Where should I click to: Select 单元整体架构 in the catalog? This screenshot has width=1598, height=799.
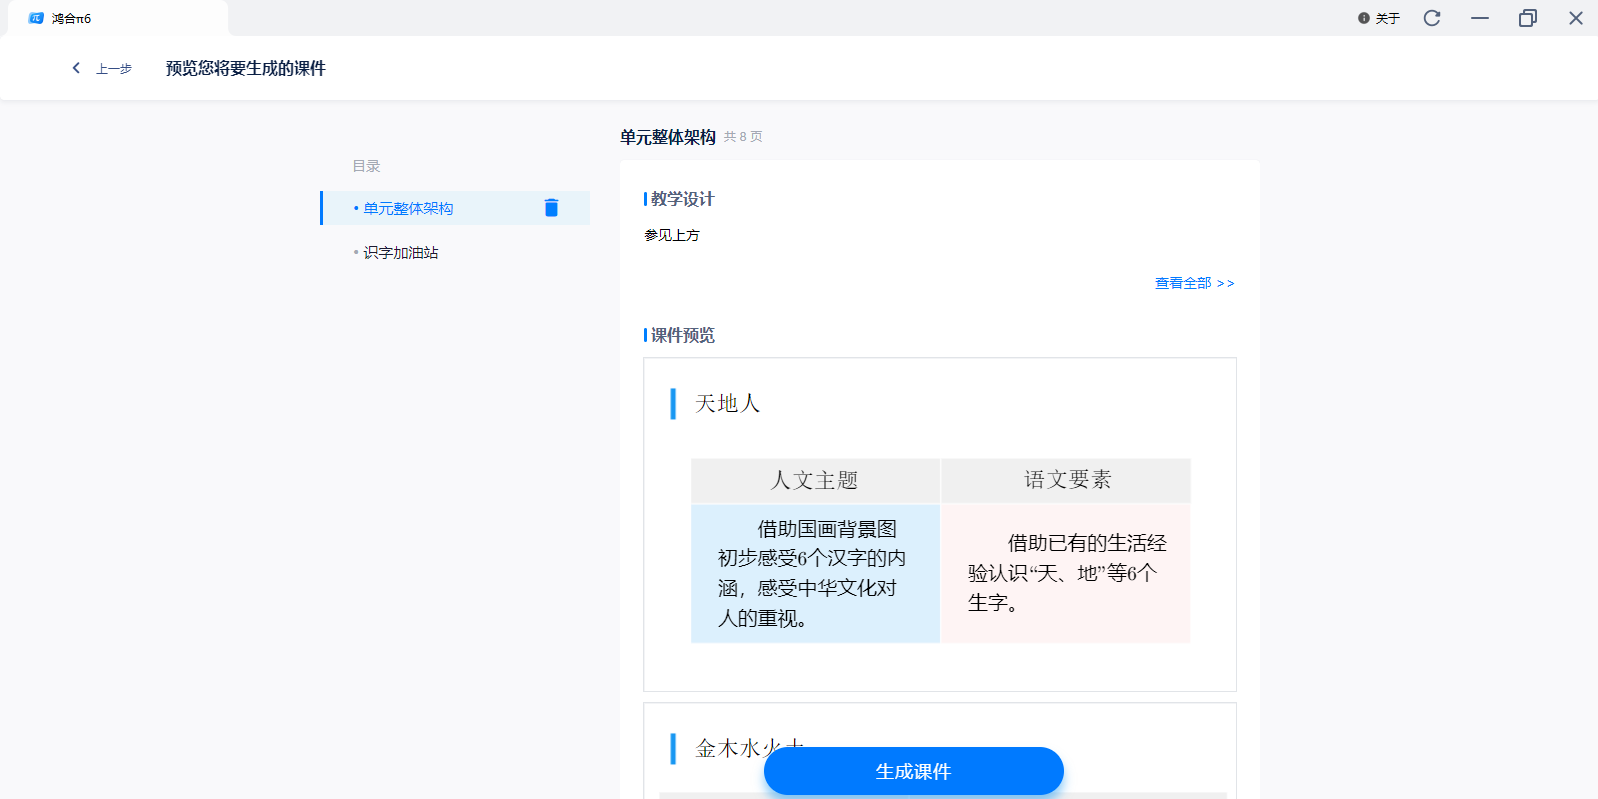(408, 208)
